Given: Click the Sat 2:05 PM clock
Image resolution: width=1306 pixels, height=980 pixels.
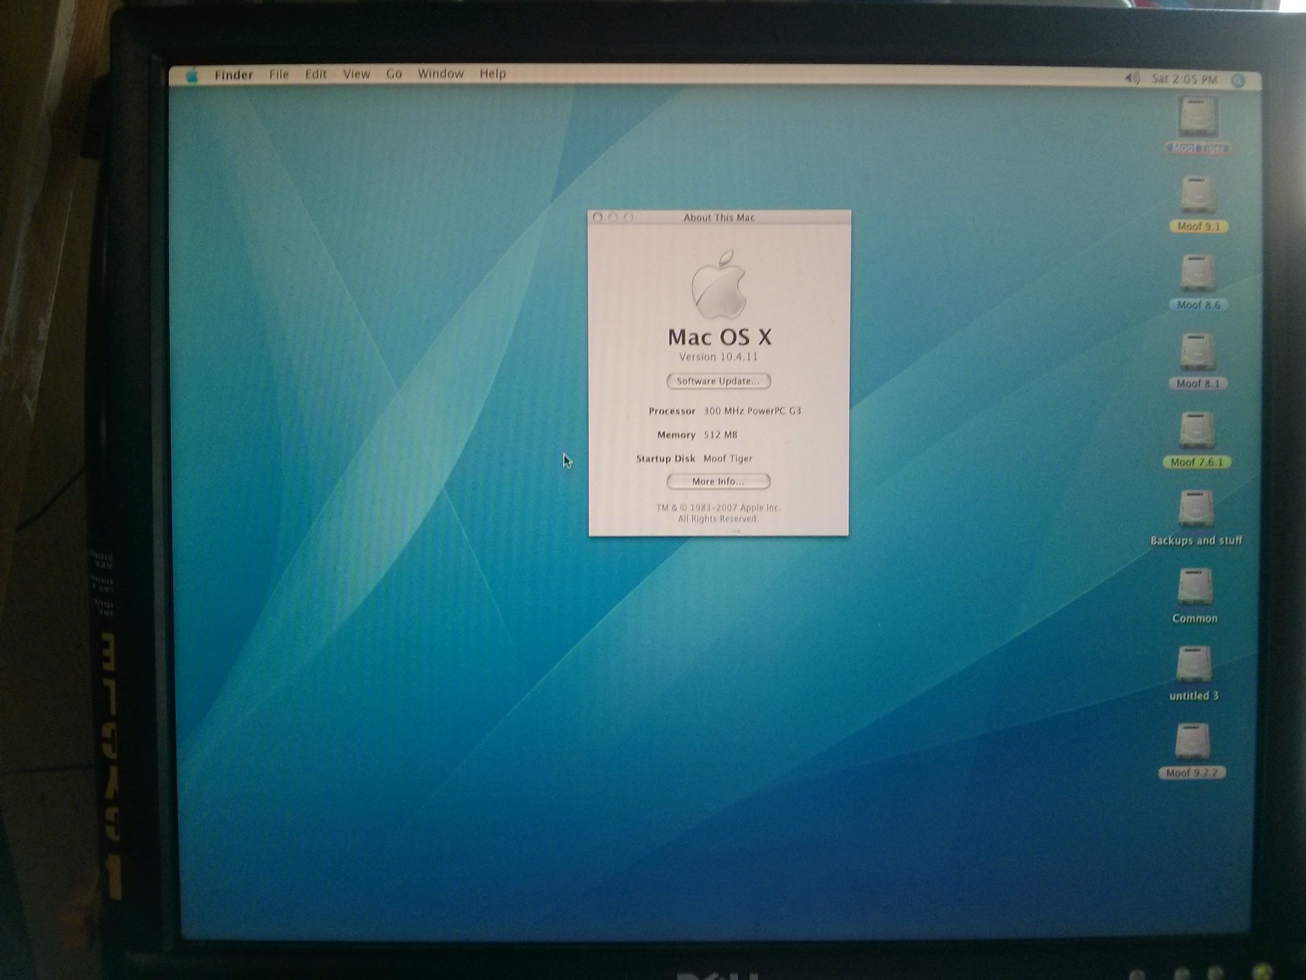Looking at the screenshot, I should click(x=1184, y=79).
